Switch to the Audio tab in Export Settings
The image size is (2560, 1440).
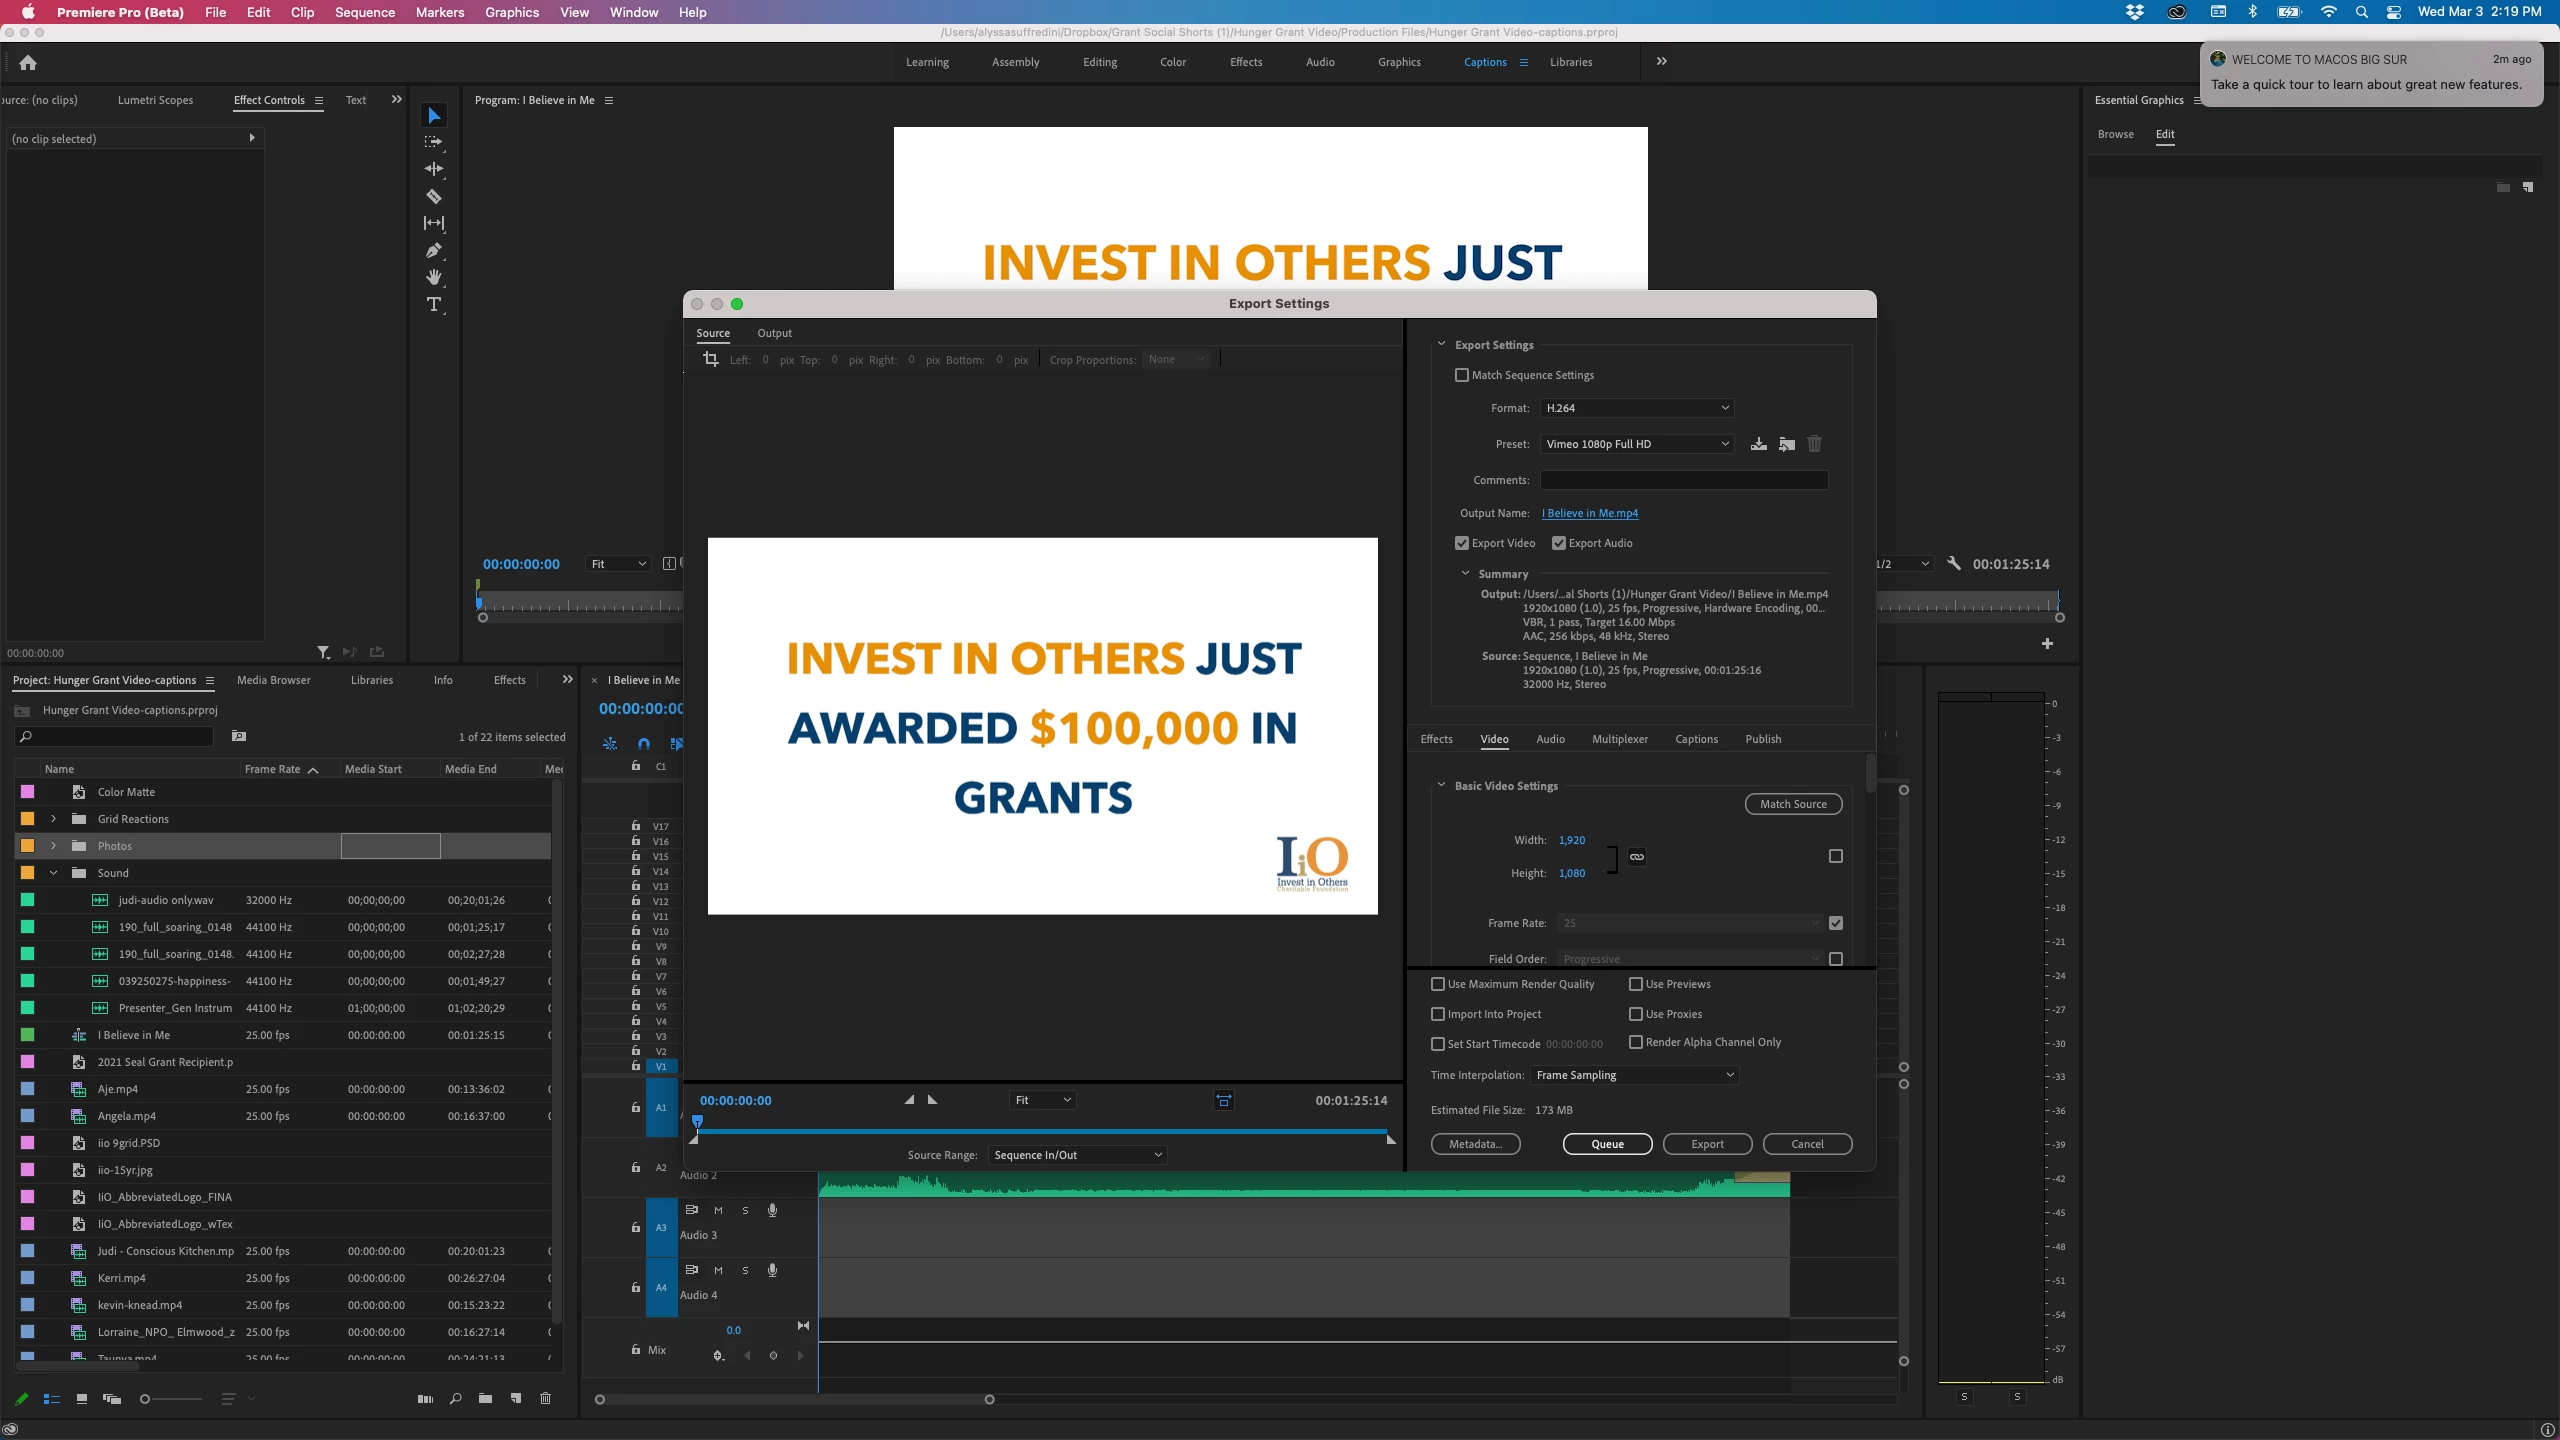(x=1550, y=739)
